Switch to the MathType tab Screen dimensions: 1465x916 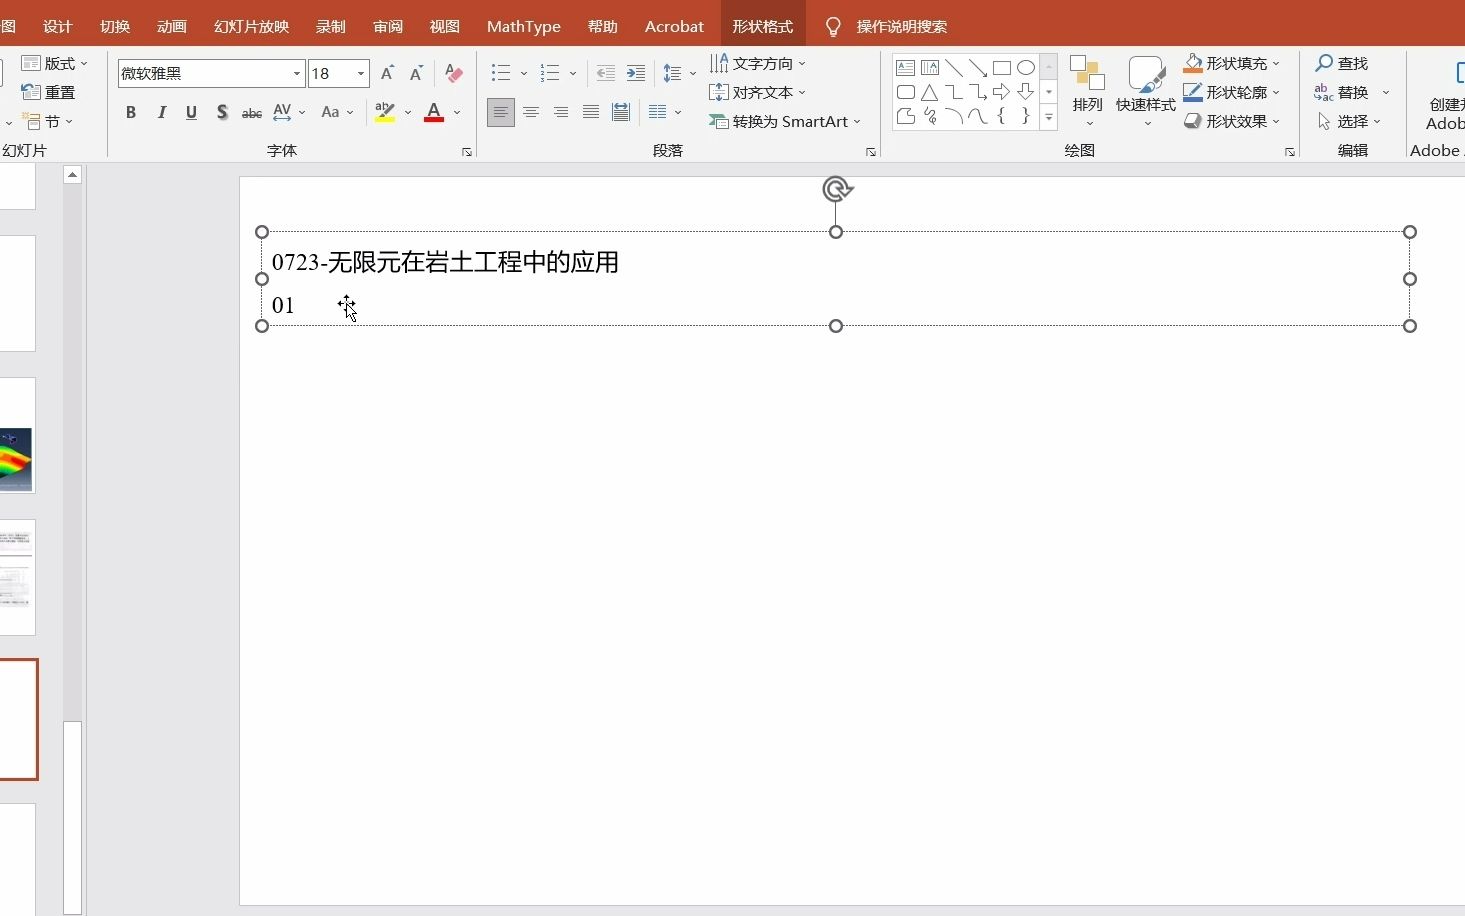coord(523,26)
